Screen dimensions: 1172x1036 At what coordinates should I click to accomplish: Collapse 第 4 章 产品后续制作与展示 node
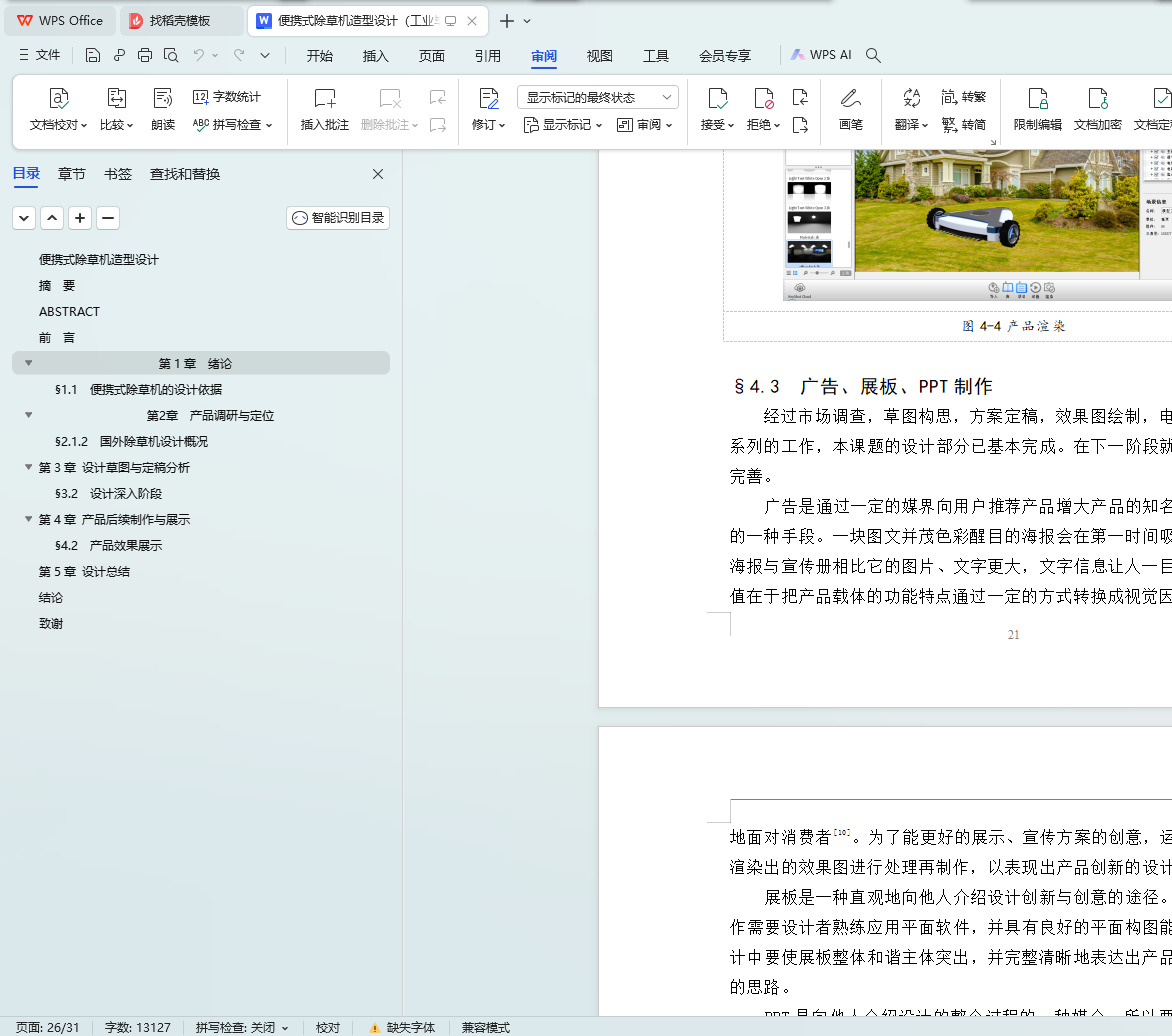29,519
